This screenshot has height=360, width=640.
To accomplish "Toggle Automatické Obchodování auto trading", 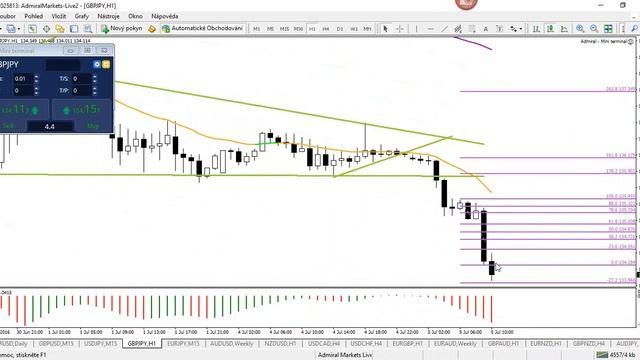I will [x=203, y=29].
